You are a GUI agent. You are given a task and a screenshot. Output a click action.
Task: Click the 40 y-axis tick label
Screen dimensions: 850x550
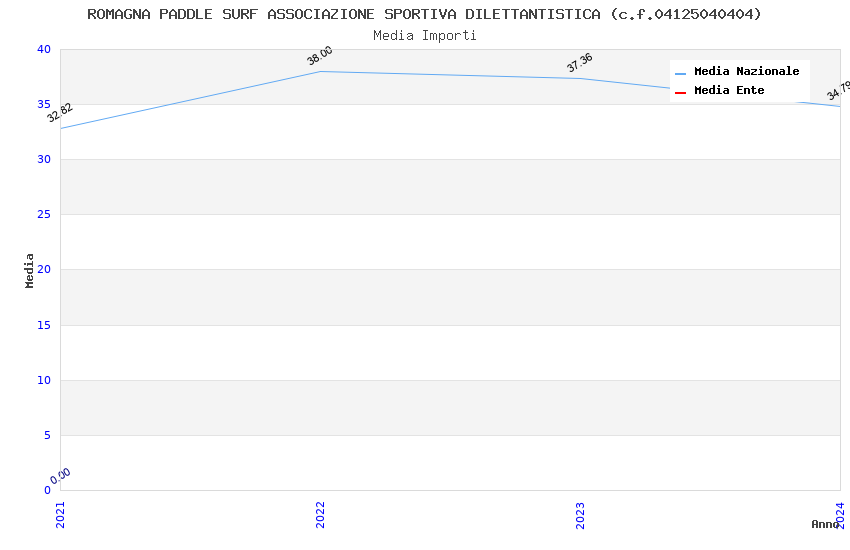tap(43, 50)
